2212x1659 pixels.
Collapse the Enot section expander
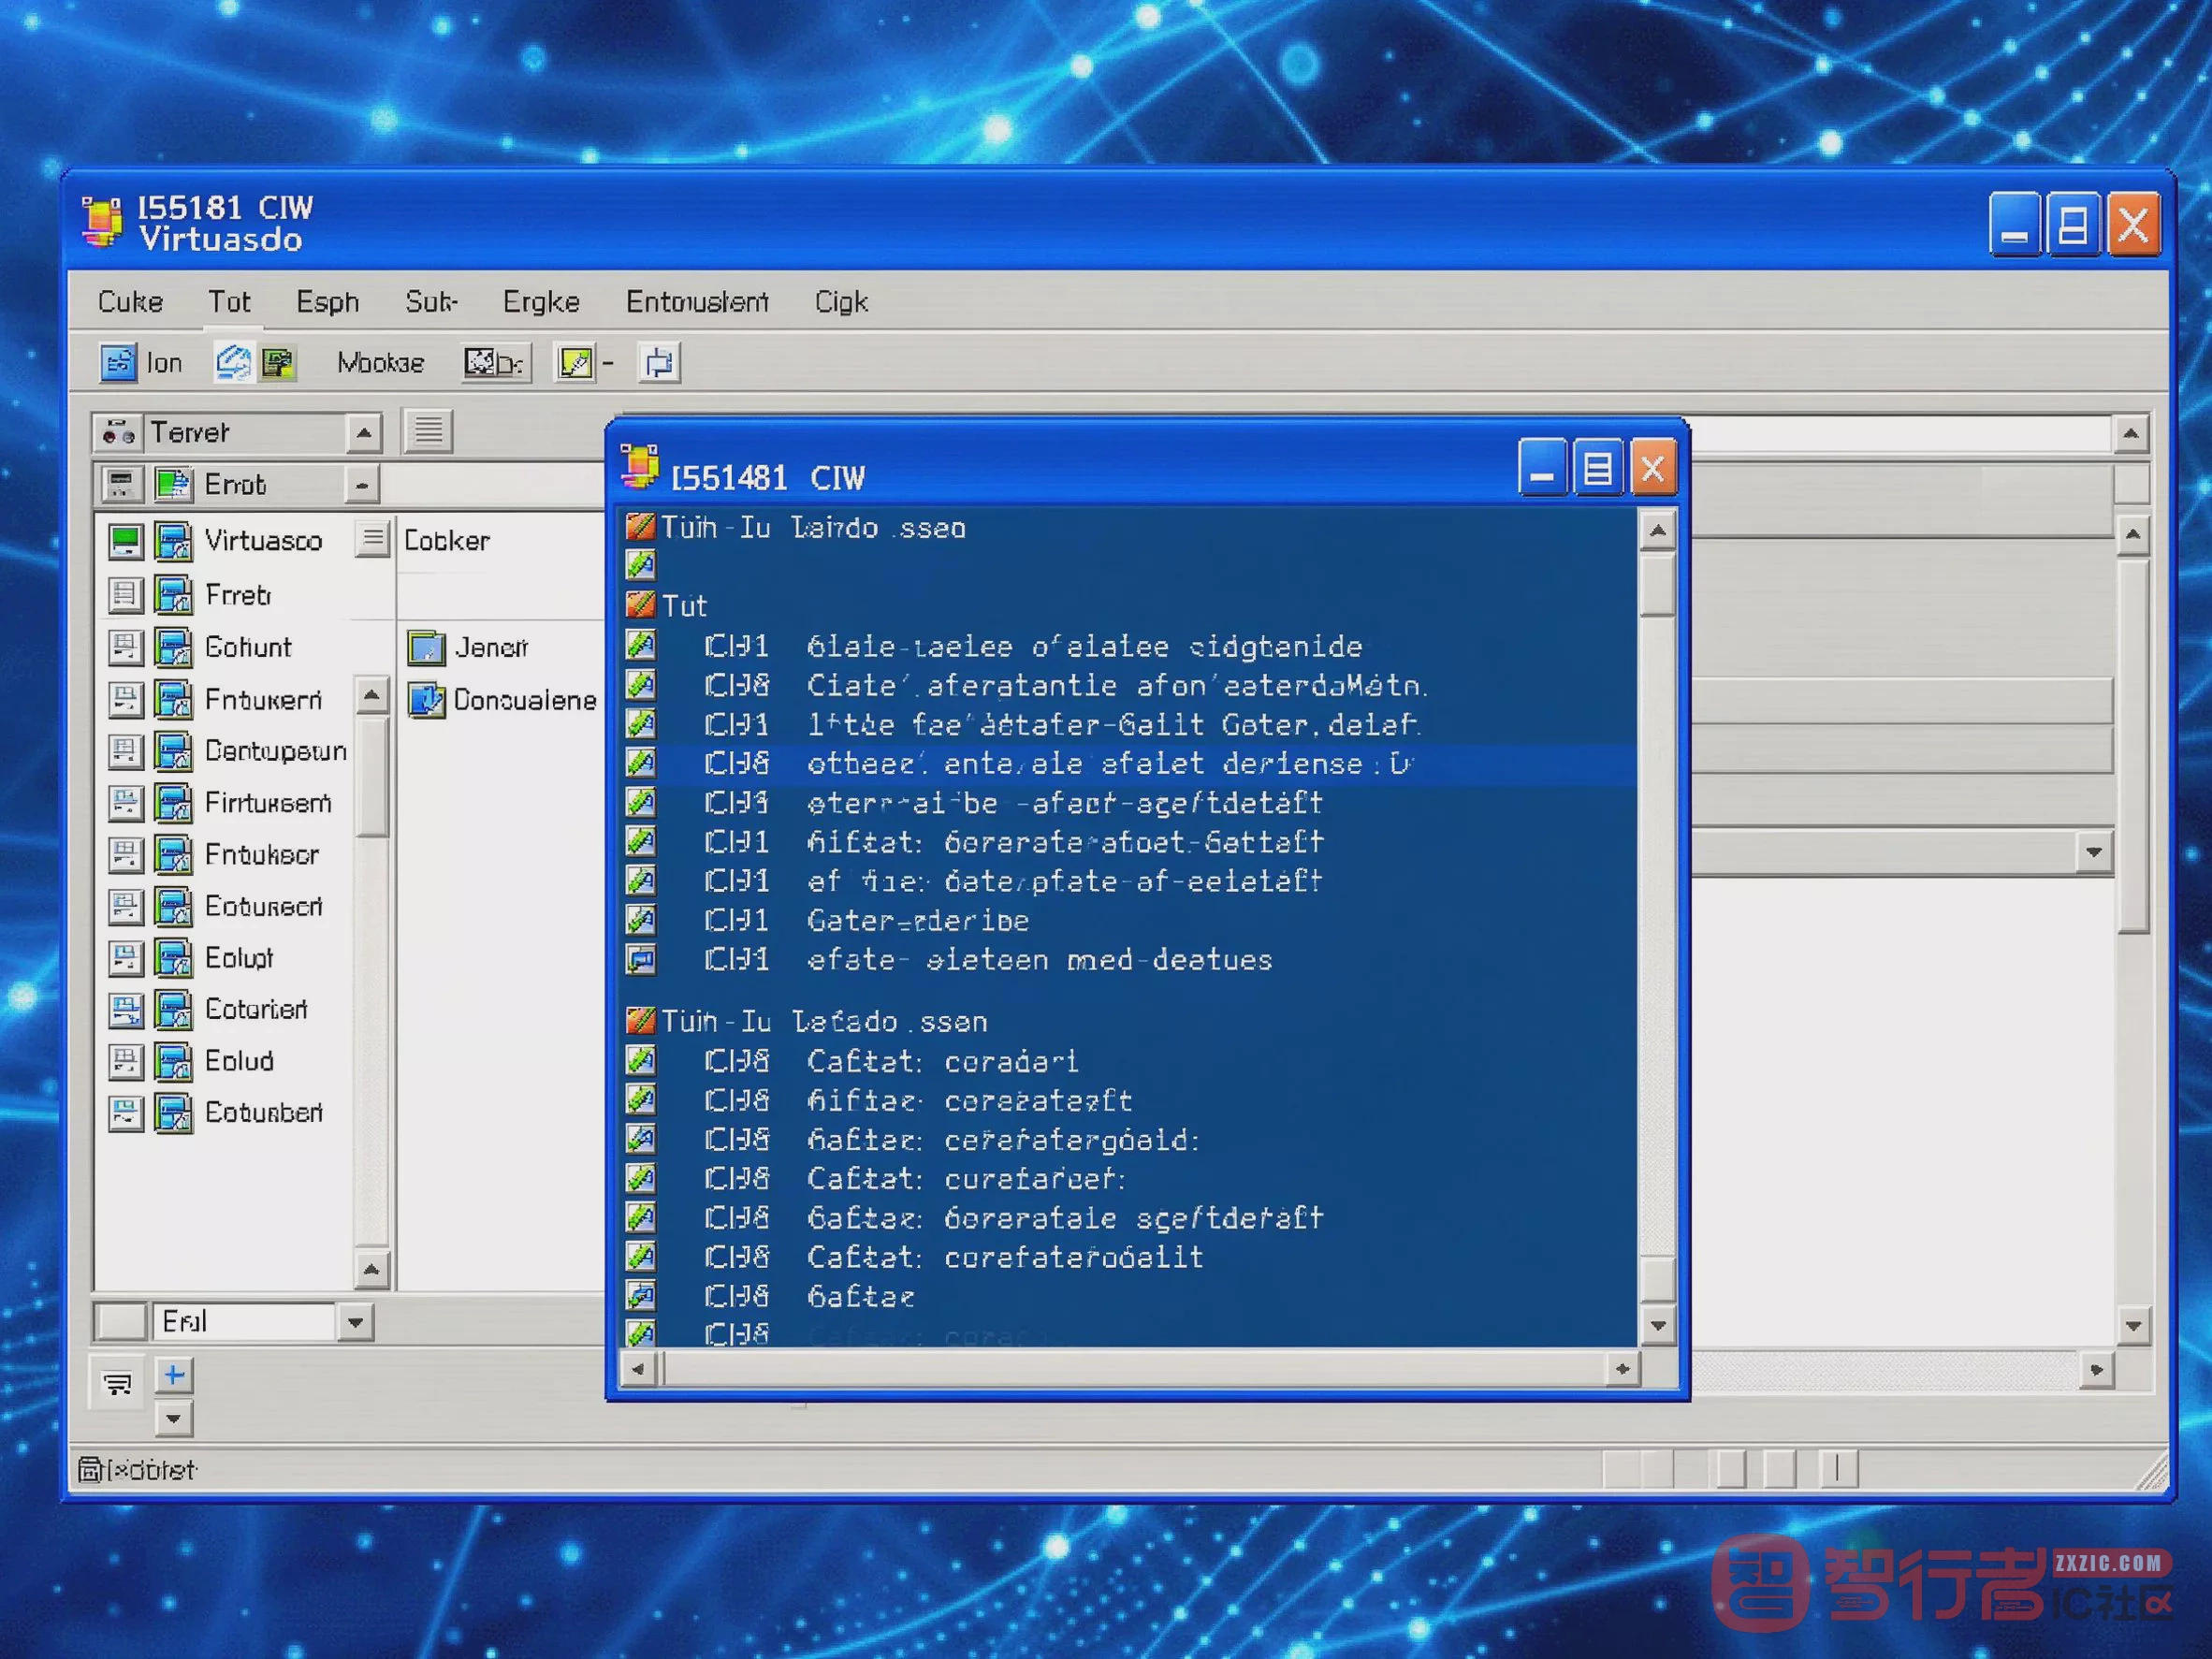pyautogui.click(x=362, y=485)
